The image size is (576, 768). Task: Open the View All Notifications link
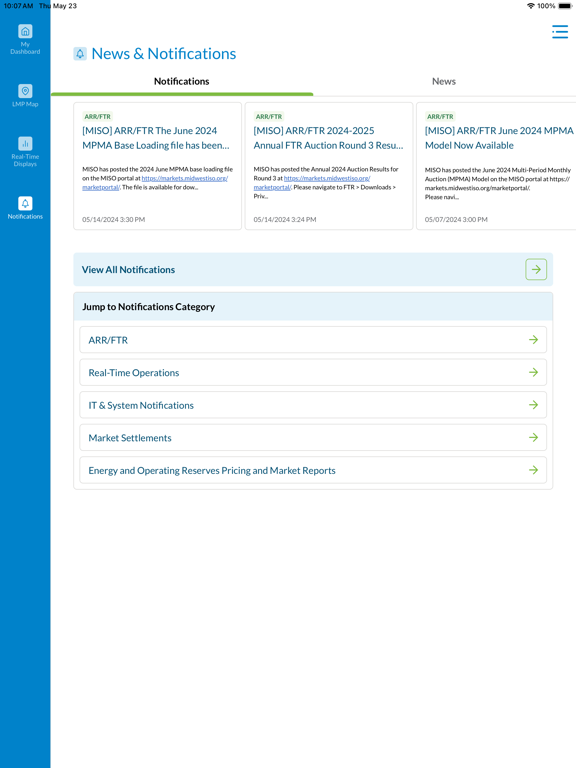coord(313,269)
